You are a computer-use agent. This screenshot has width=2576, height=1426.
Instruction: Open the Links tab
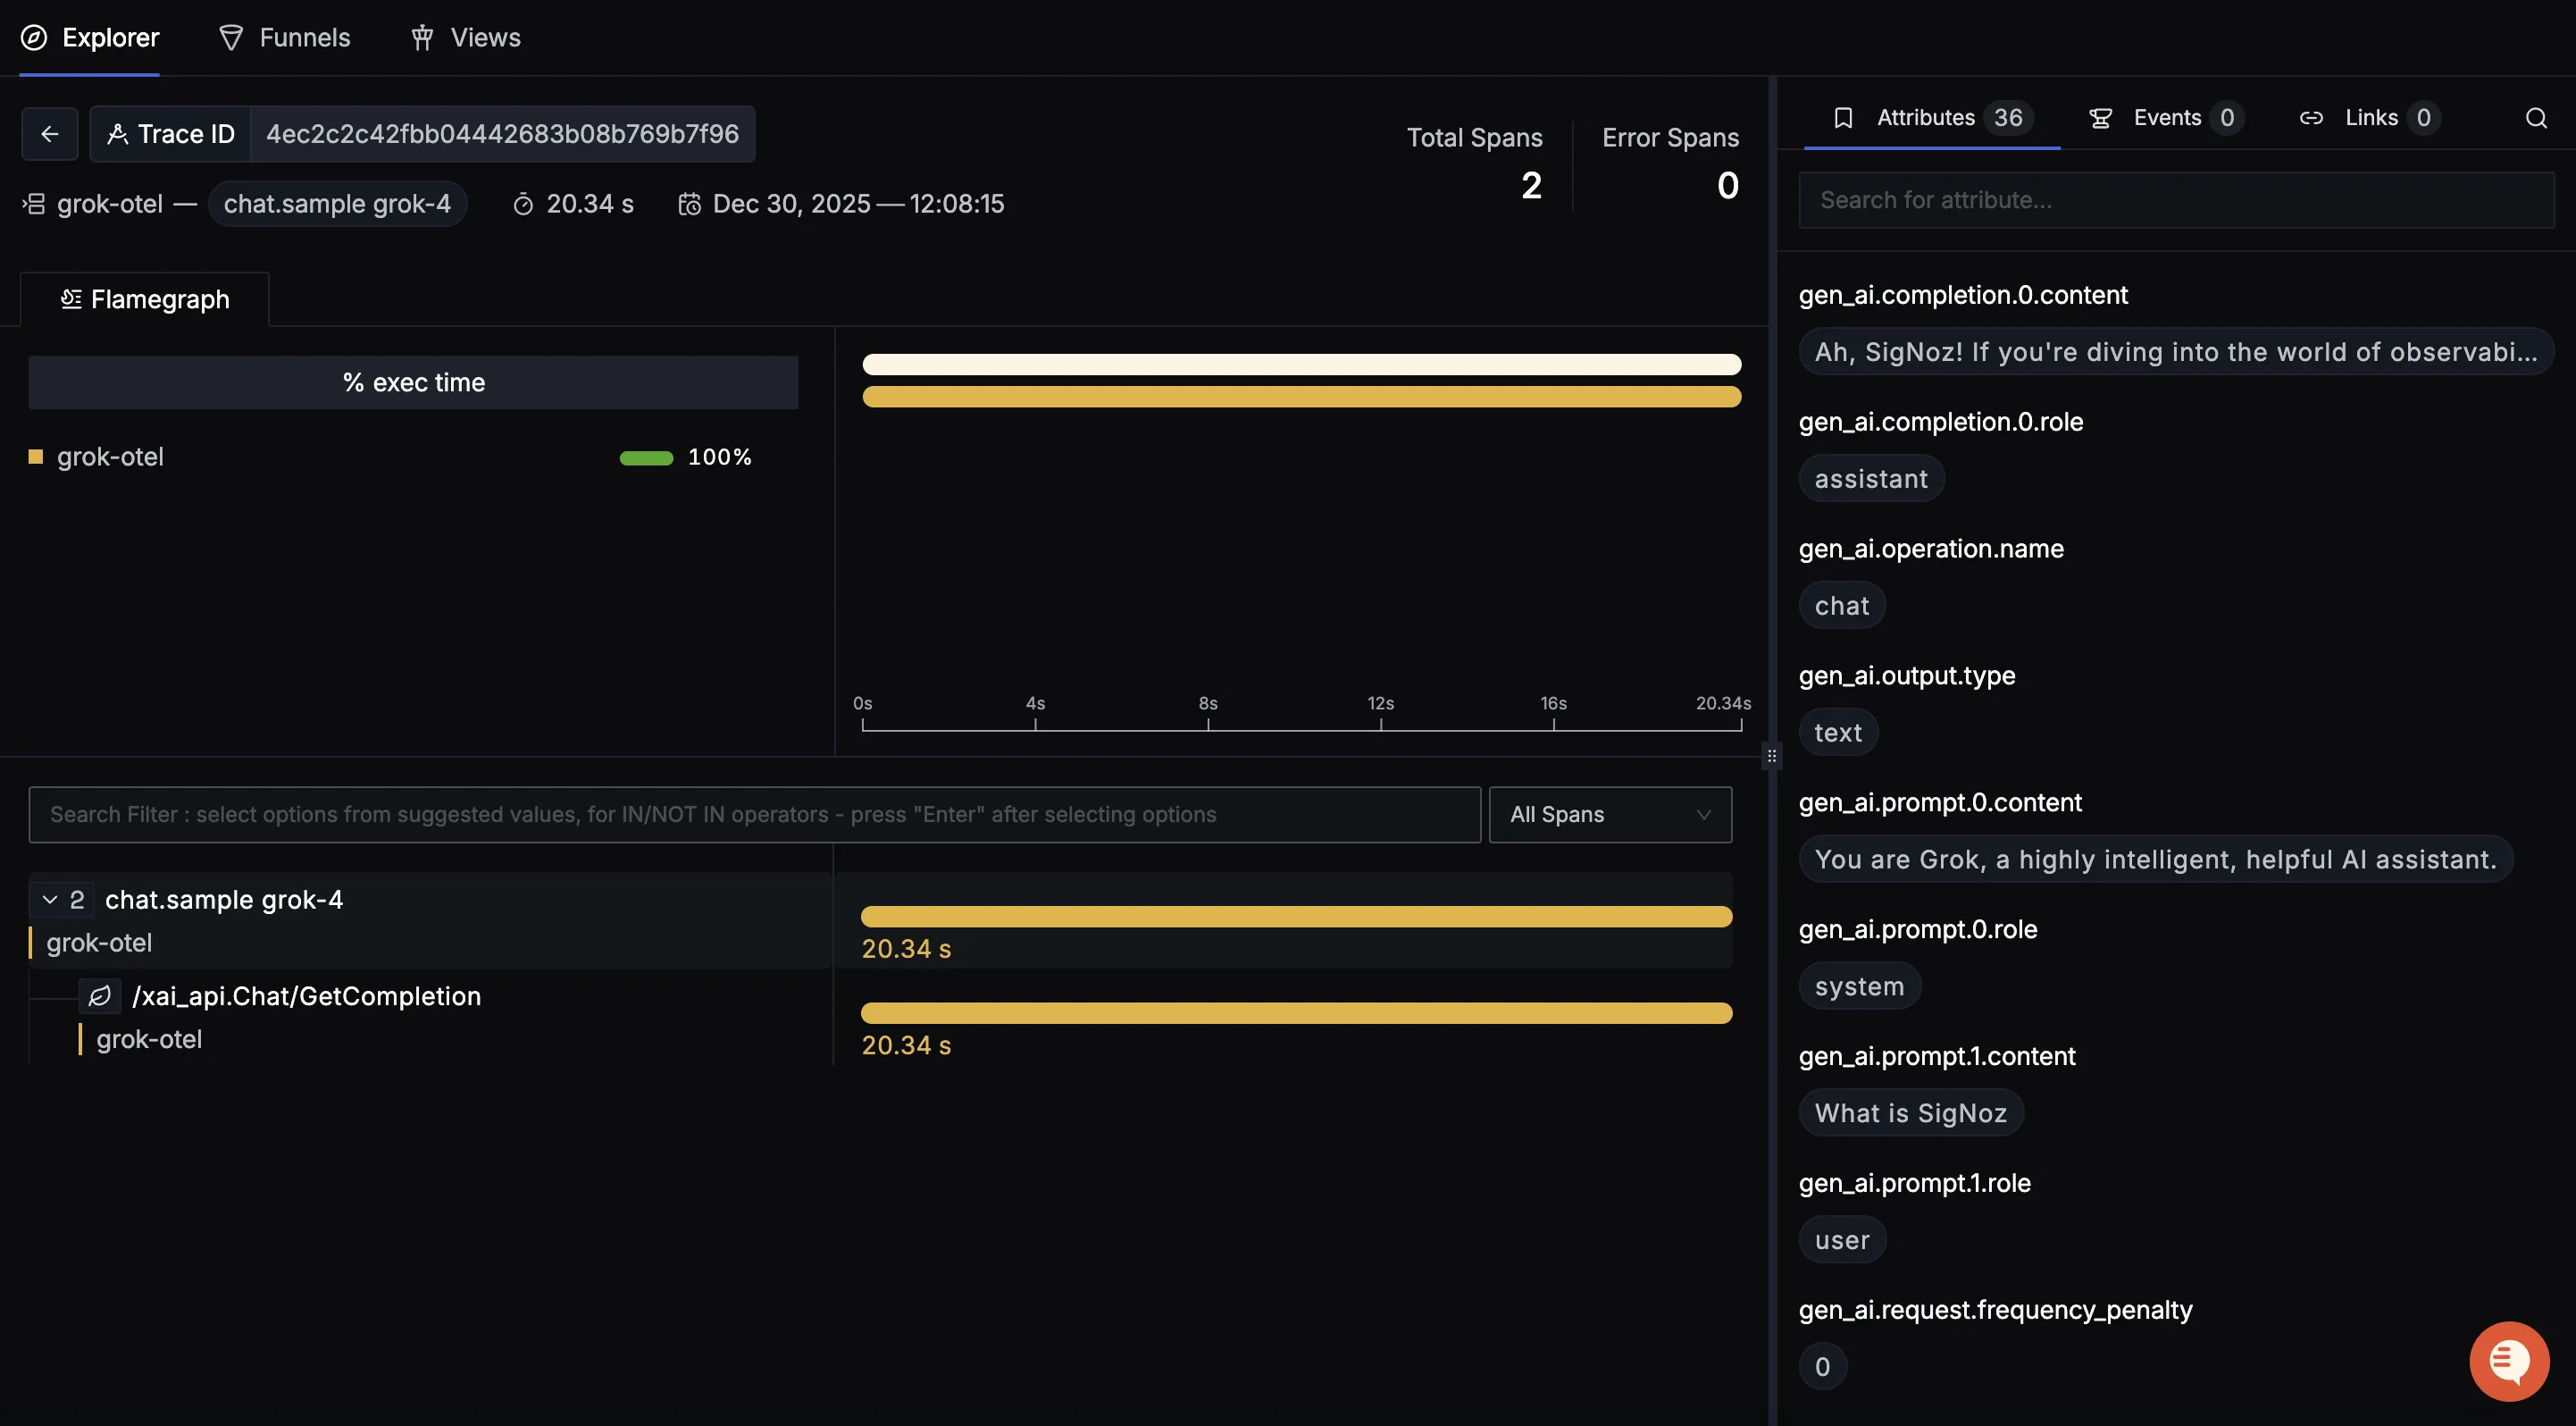pyautogui.click(x=2370, y=117)
